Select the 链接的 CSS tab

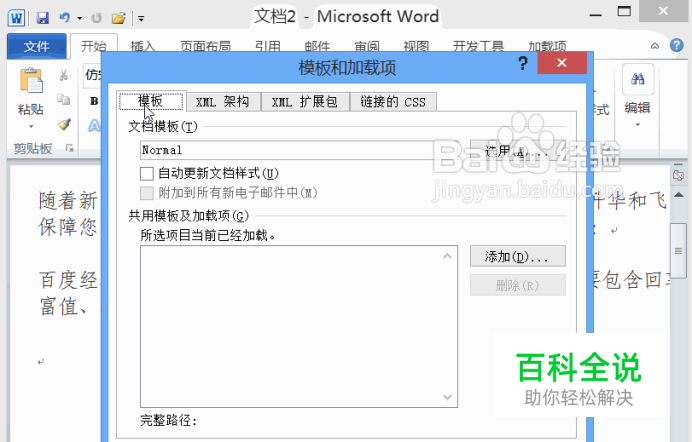[393, 102]
